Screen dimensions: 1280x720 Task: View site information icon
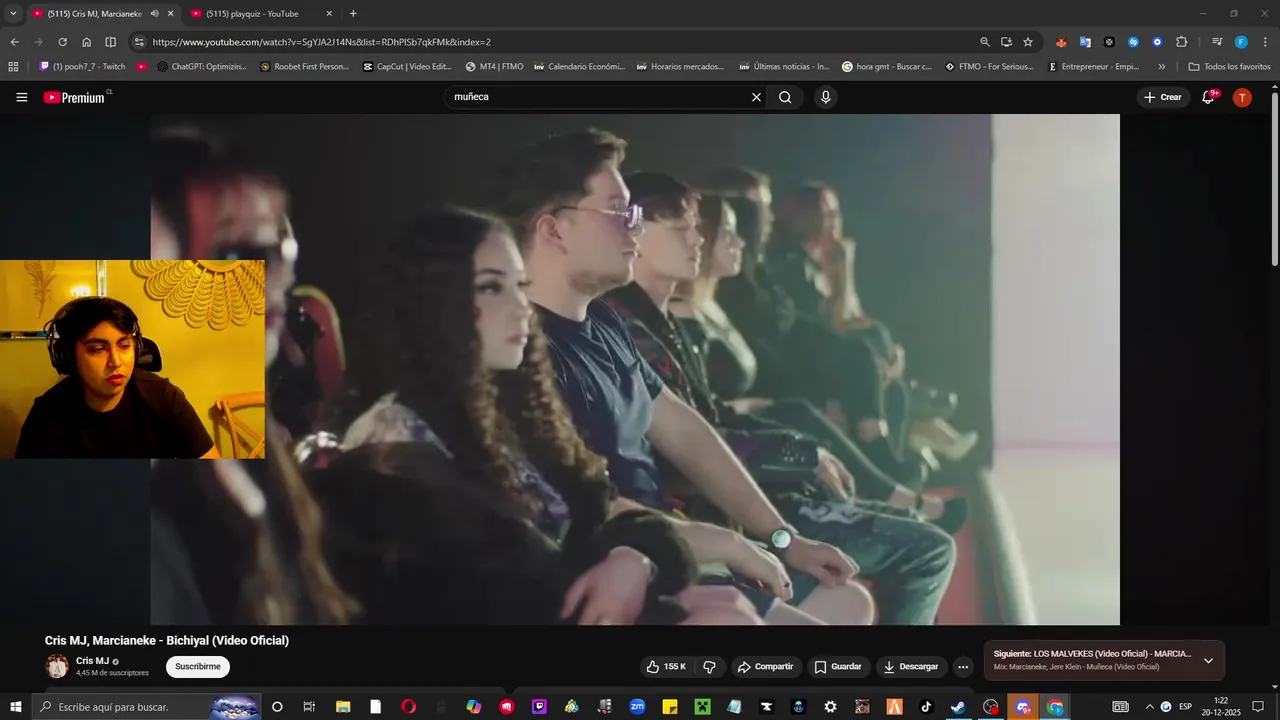tap(139, 42)
